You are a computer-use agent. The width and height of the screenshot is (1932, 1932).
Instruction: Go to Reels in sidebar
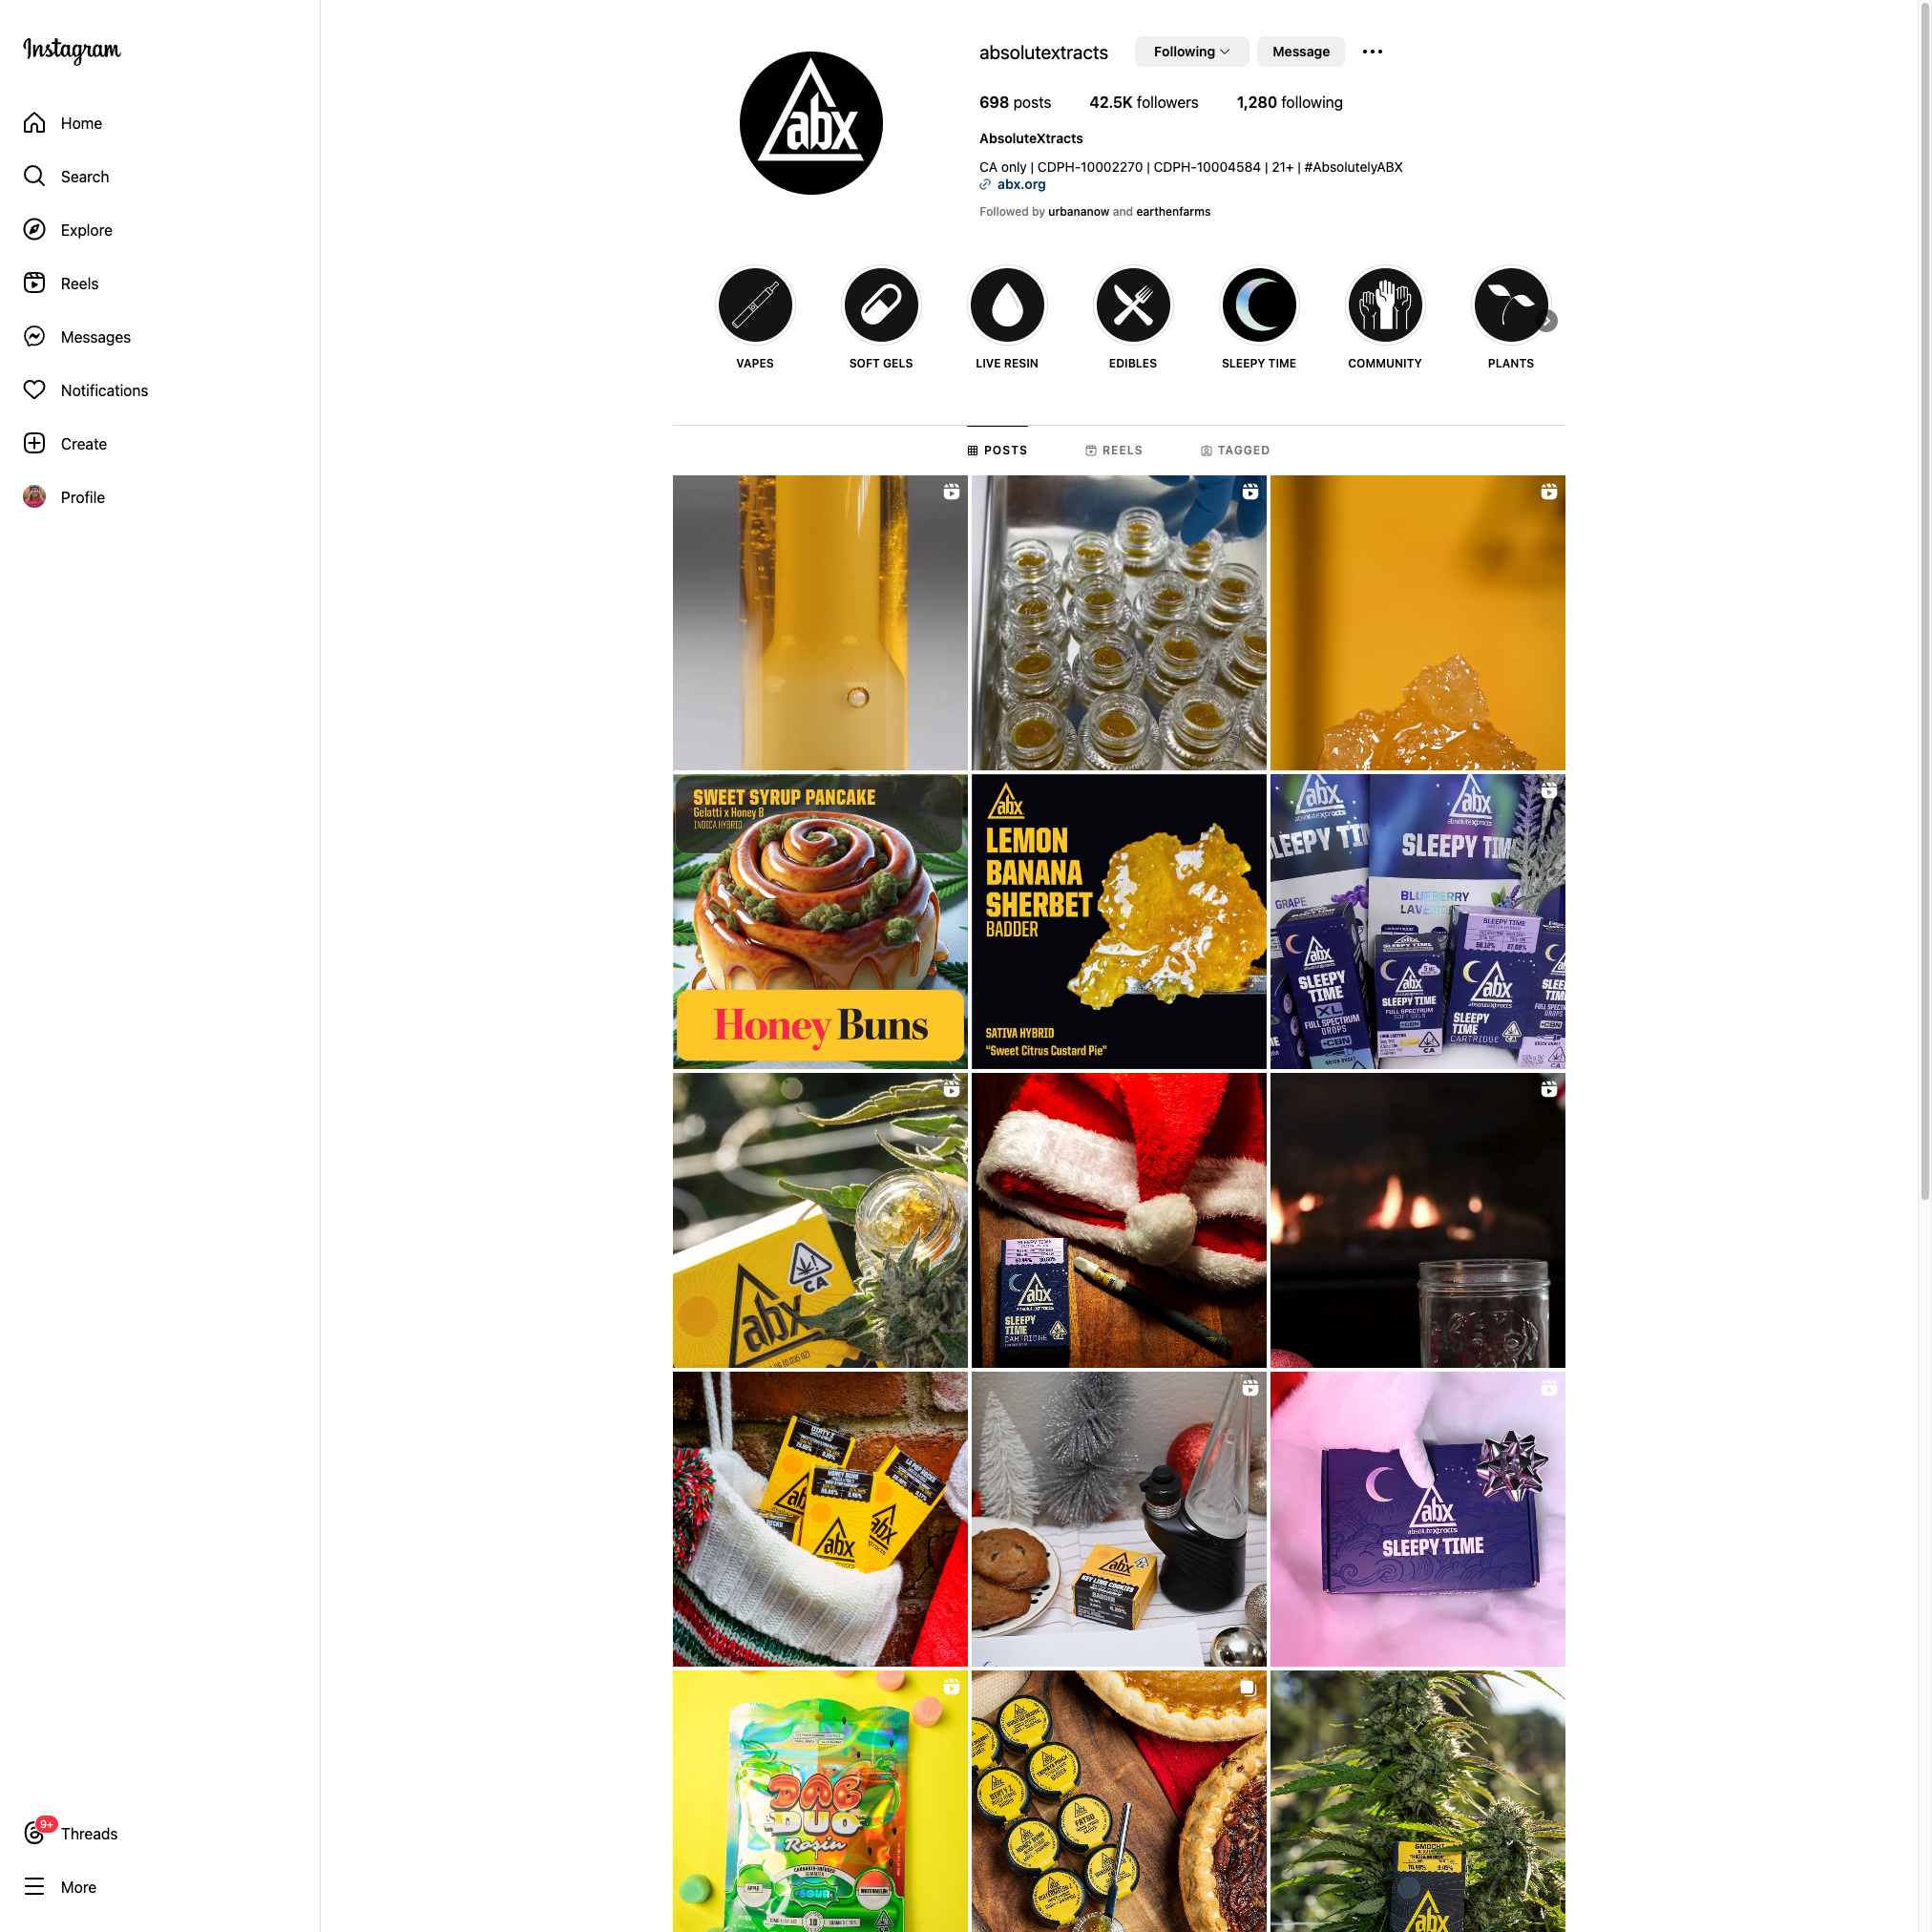point(34,283)
